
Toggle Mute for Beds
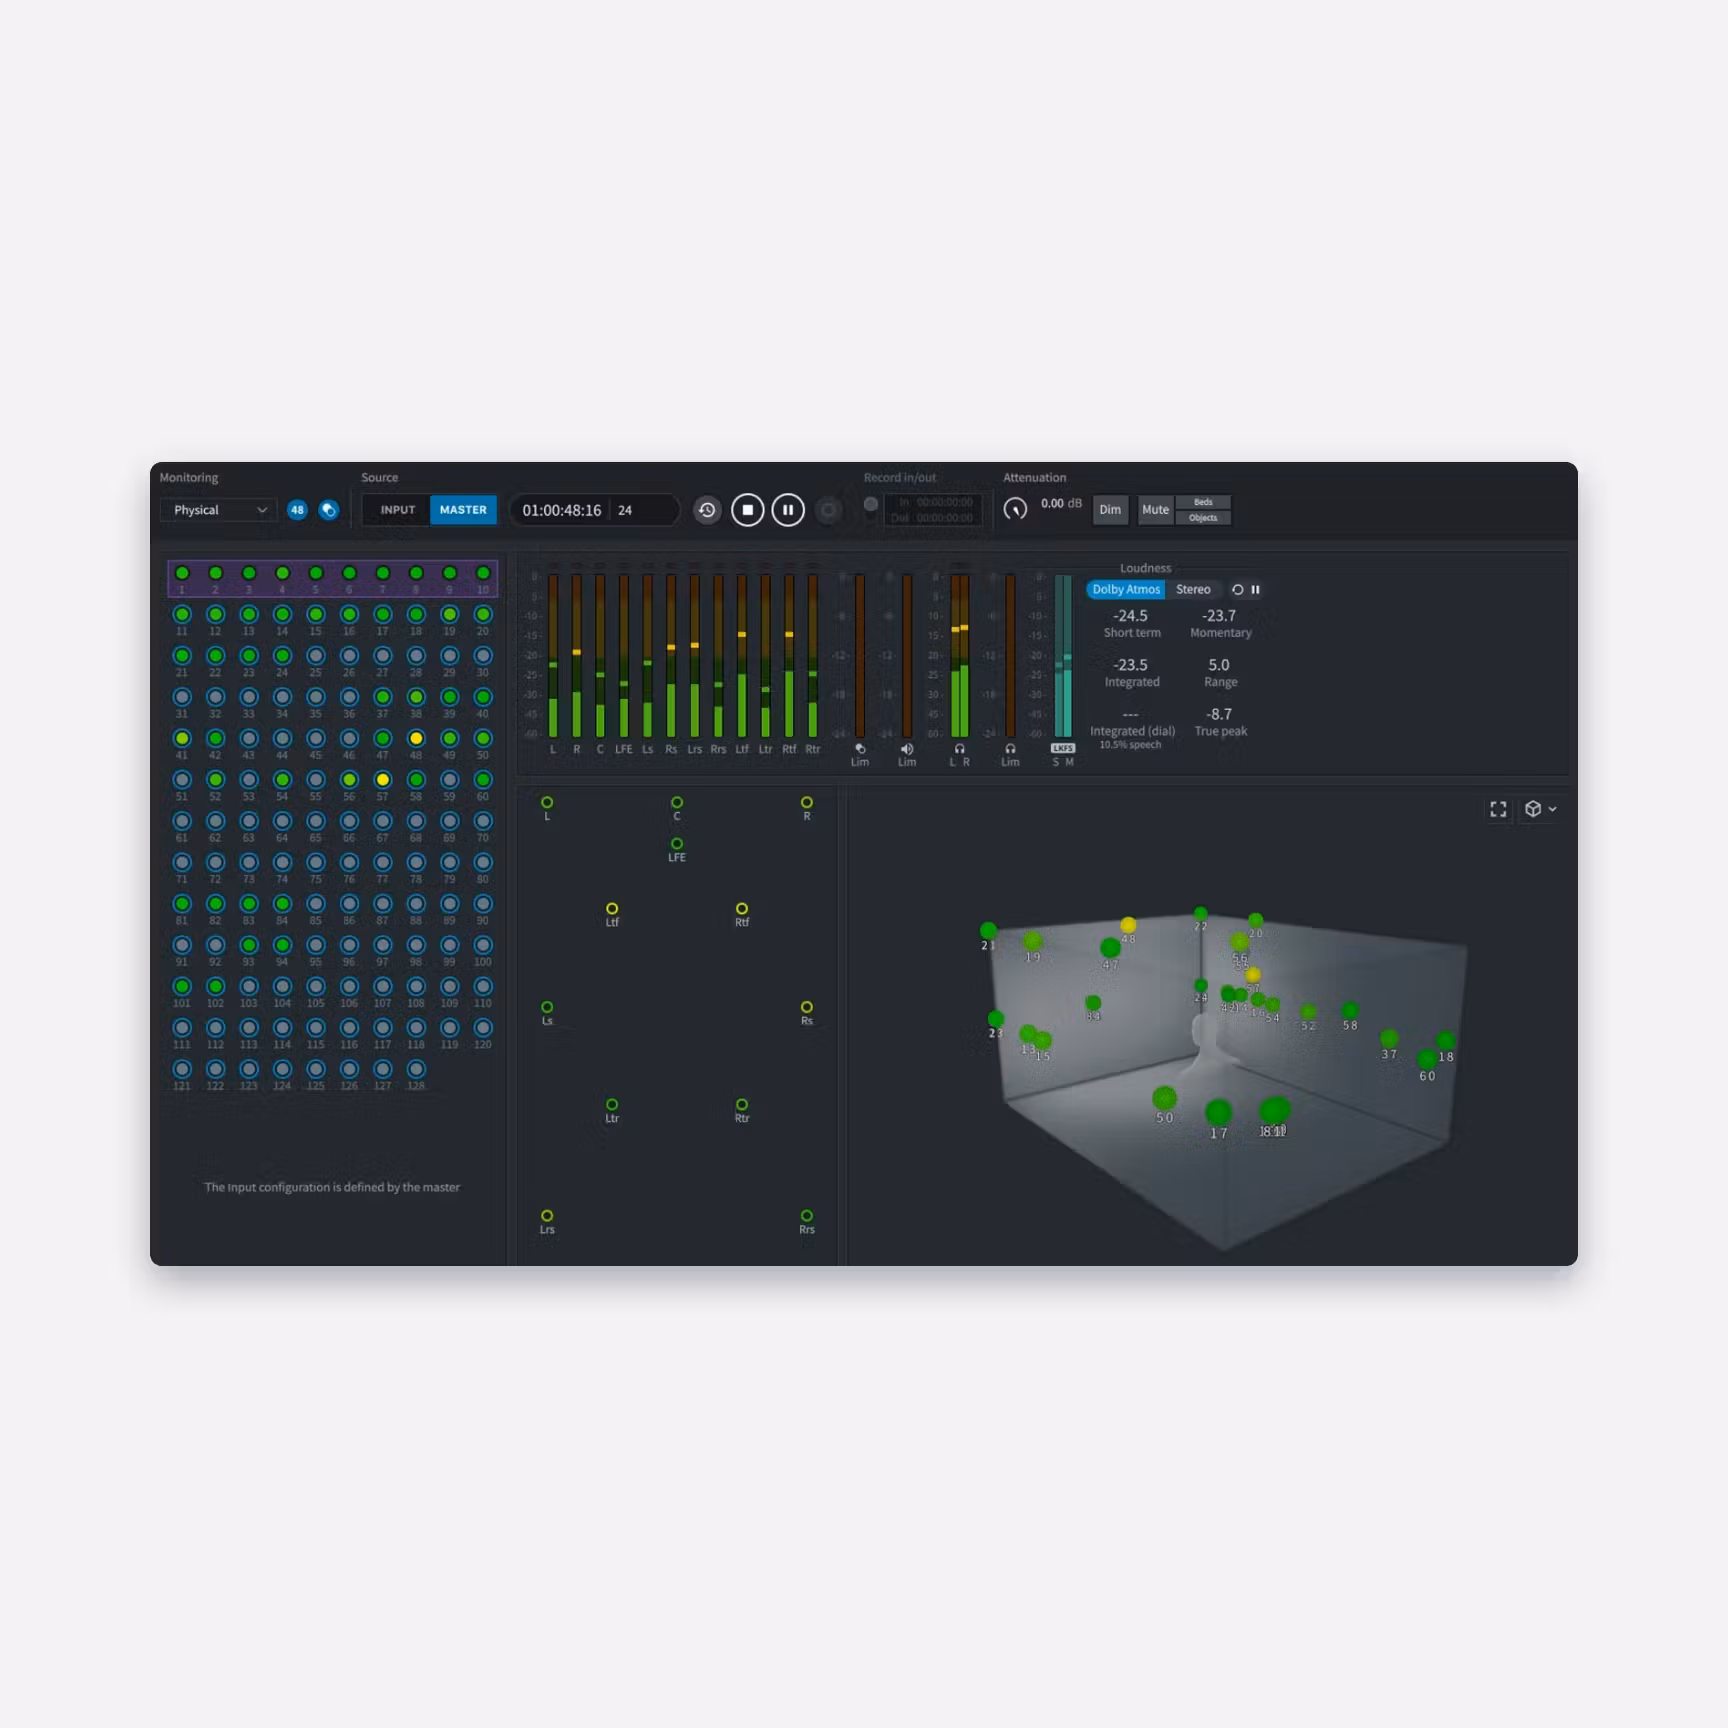click(x=1204, y=502)
